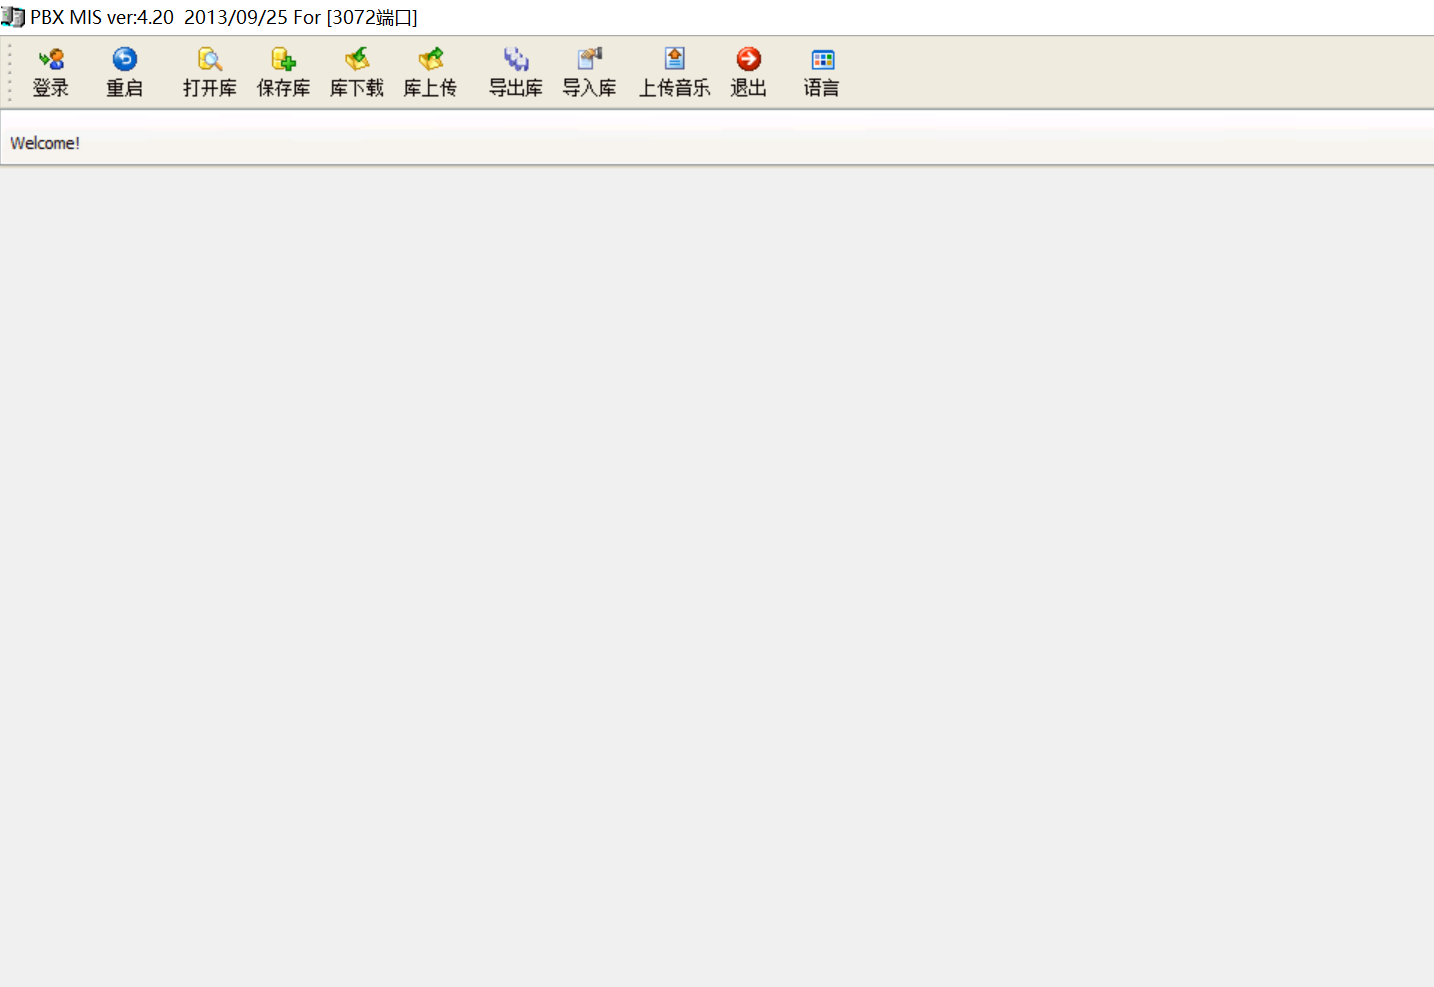Exit the program with 退出

click(748, 73)
